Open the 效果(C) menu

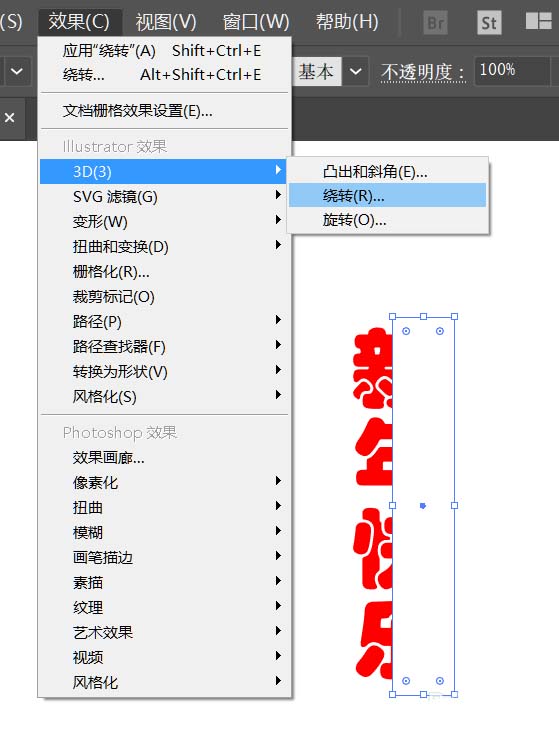click(79, 22)
